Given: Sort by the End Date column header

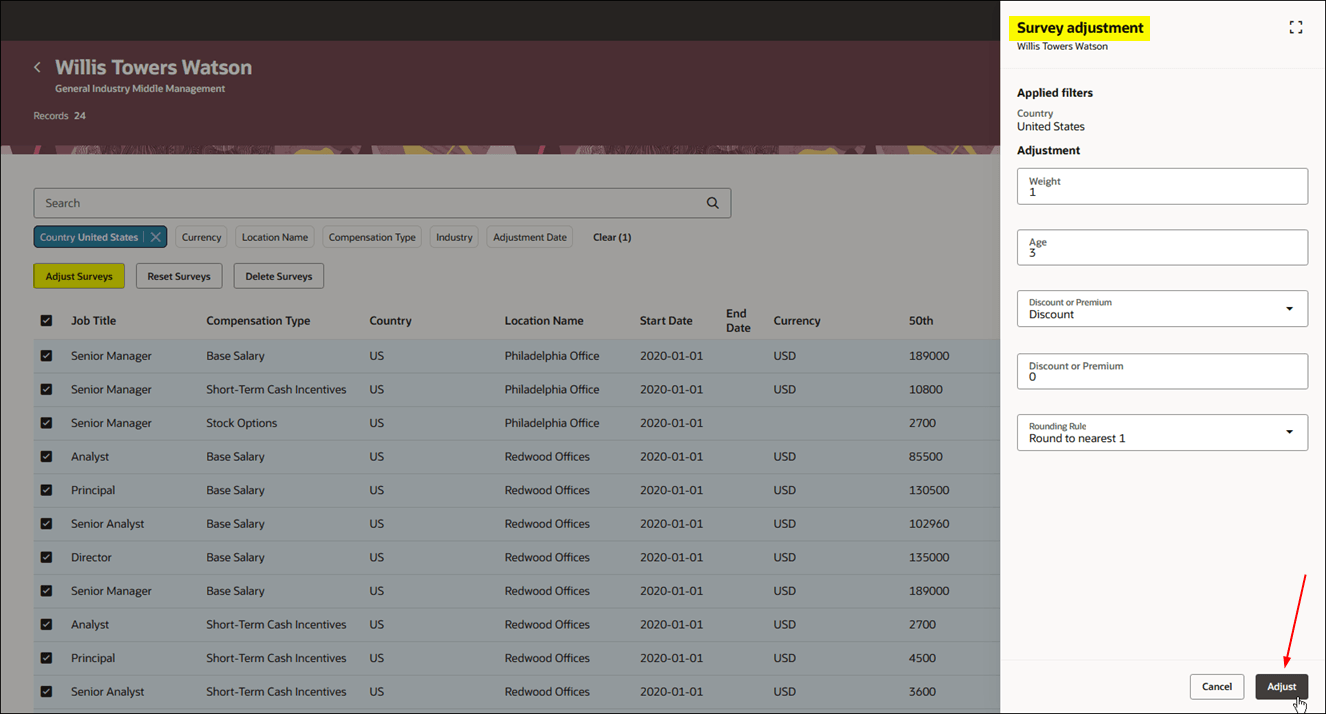Looking at the screenshot, I should 738,321.
